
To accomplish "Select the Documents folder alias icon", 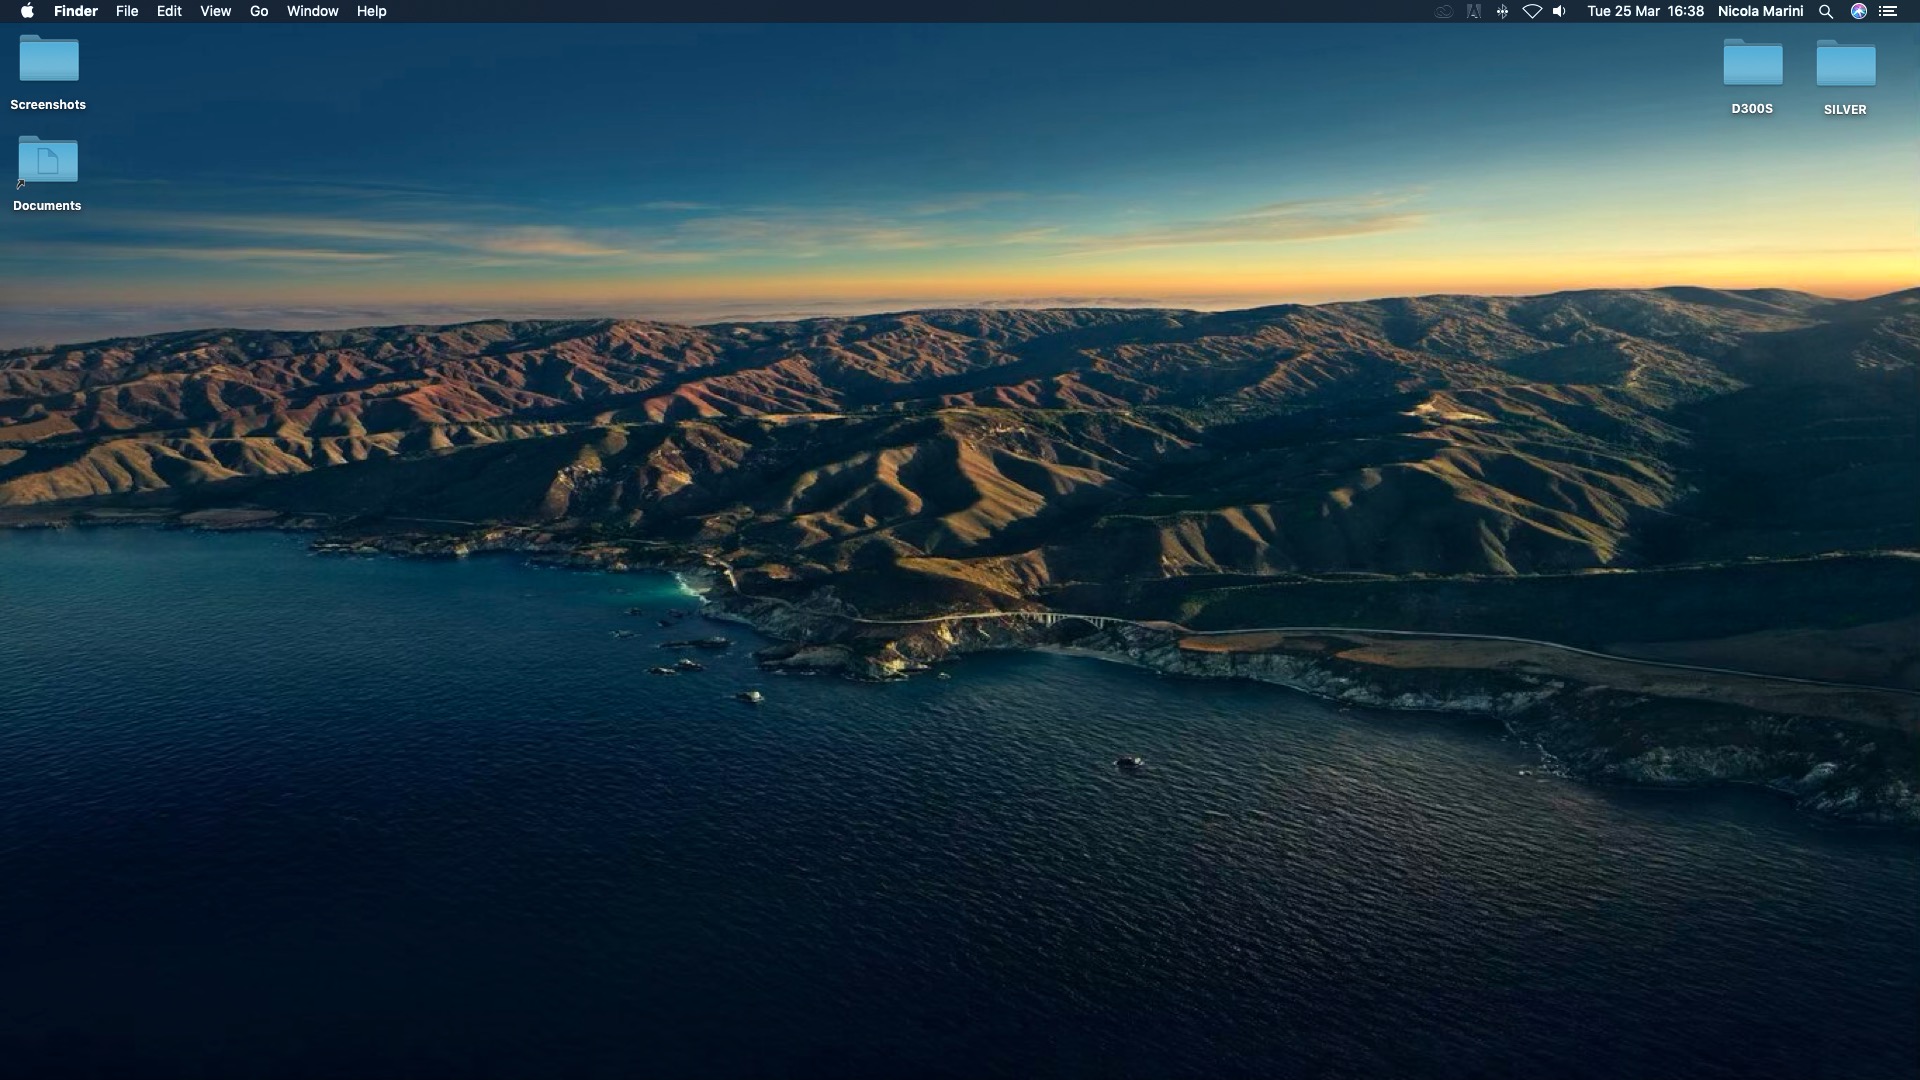I will 48,161.
